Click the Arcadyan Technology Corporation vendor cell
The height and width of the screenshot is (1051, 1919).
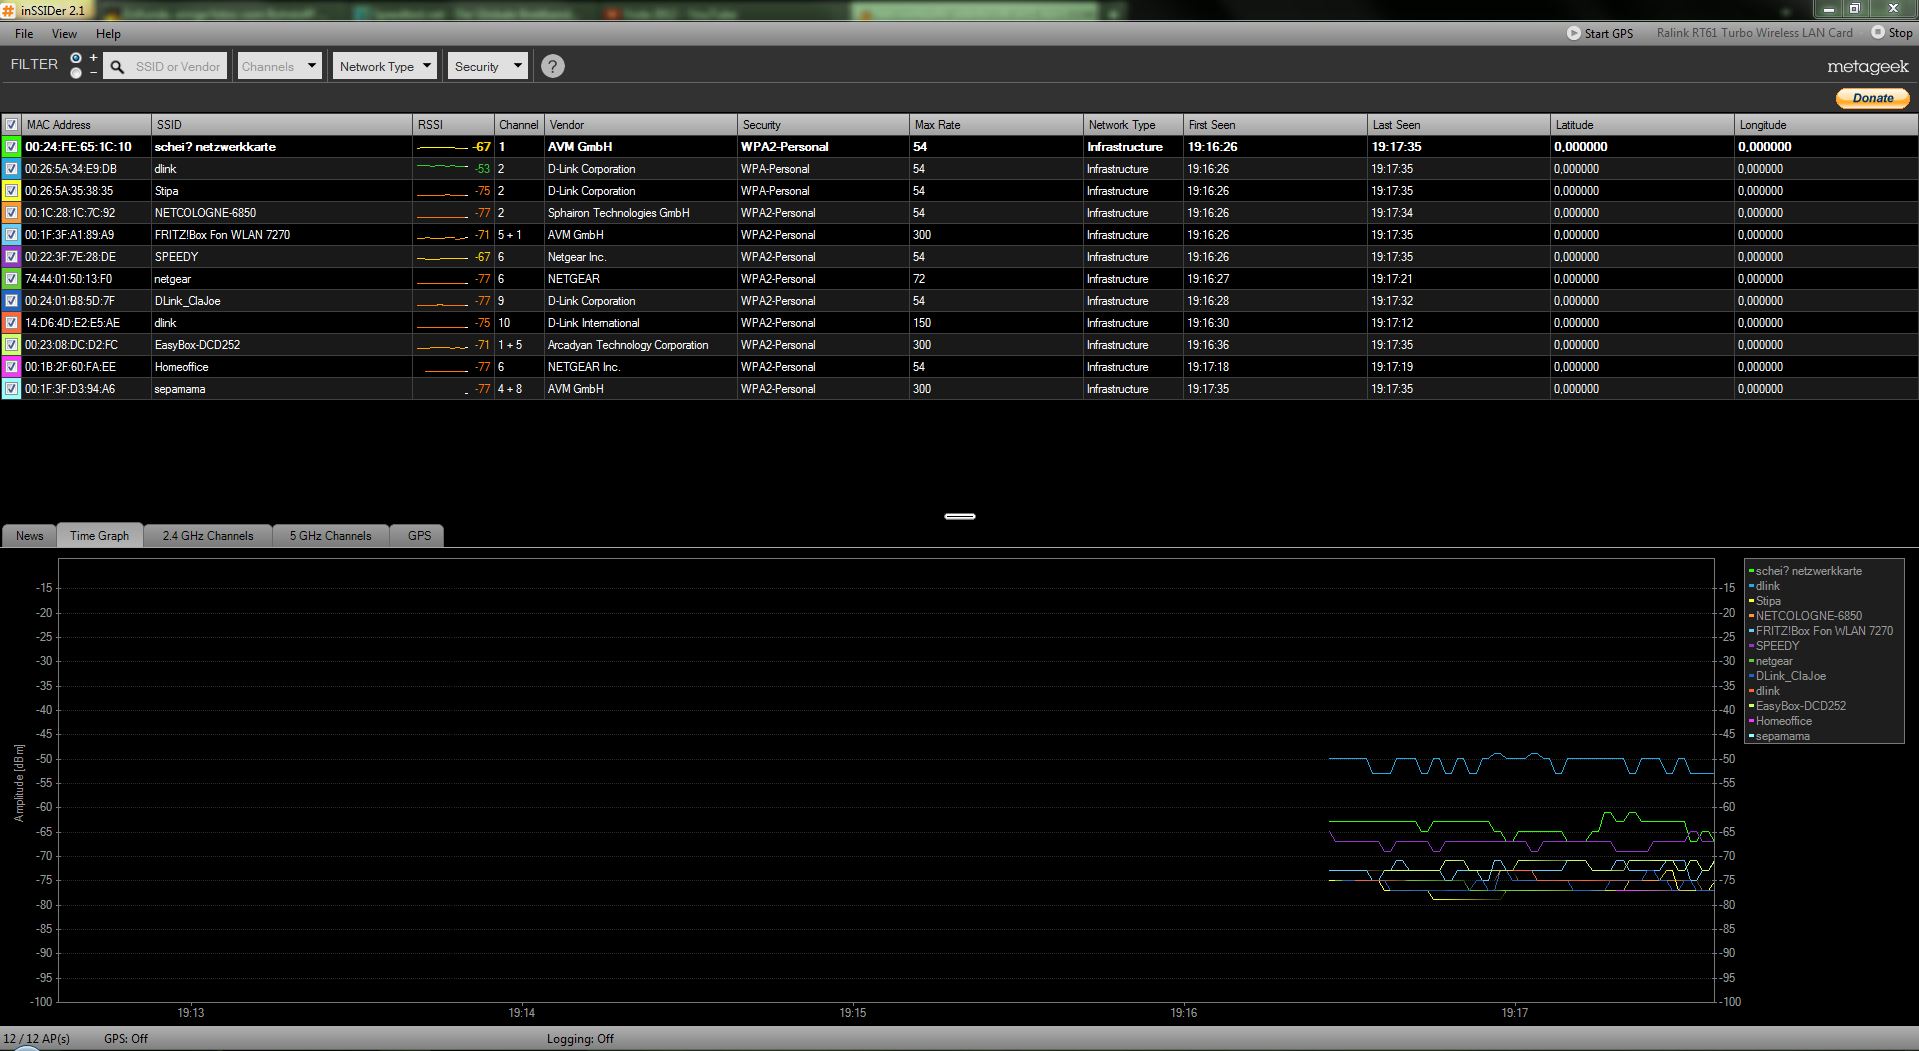(628, 345)
